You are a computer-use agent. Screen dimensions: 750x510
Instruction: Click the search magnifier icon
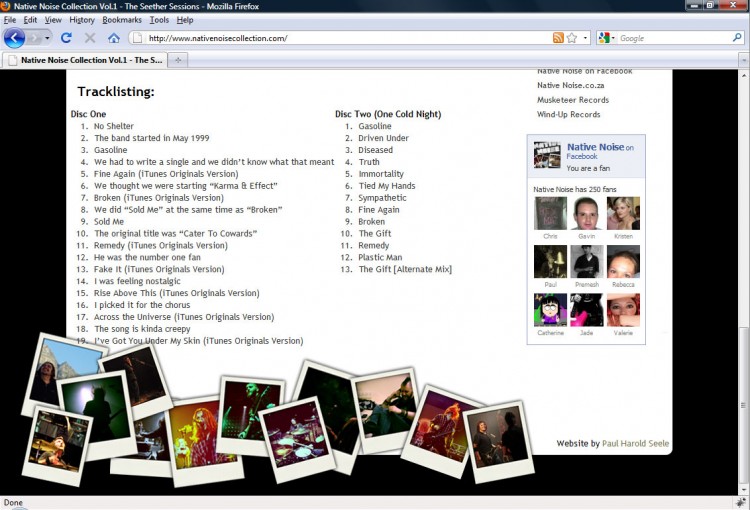tap(737, 37)
